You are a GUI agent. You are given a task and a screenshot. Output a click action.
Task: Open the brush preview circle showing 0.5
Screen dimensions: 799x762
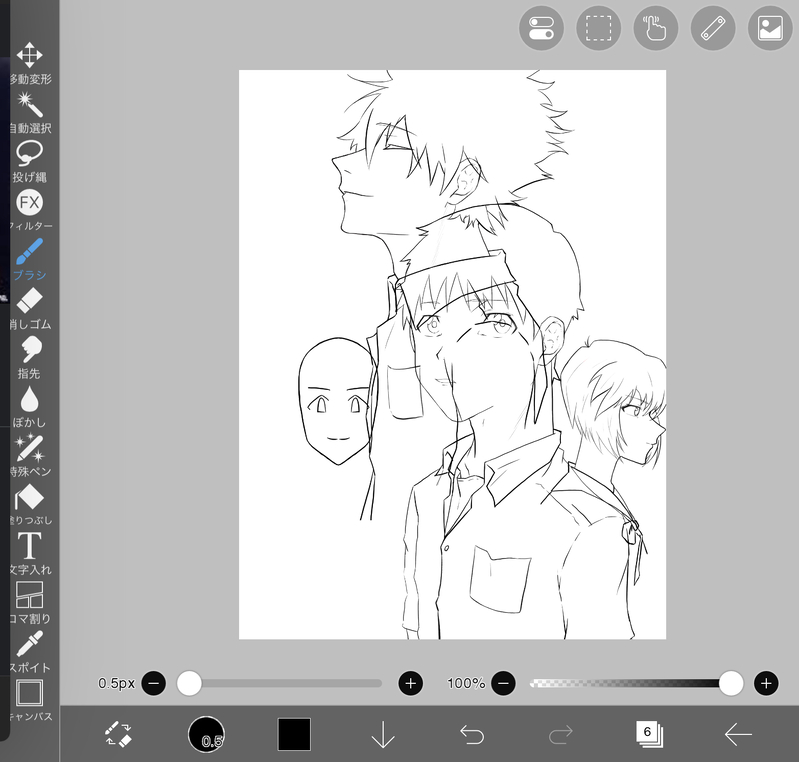coord(206,734)
